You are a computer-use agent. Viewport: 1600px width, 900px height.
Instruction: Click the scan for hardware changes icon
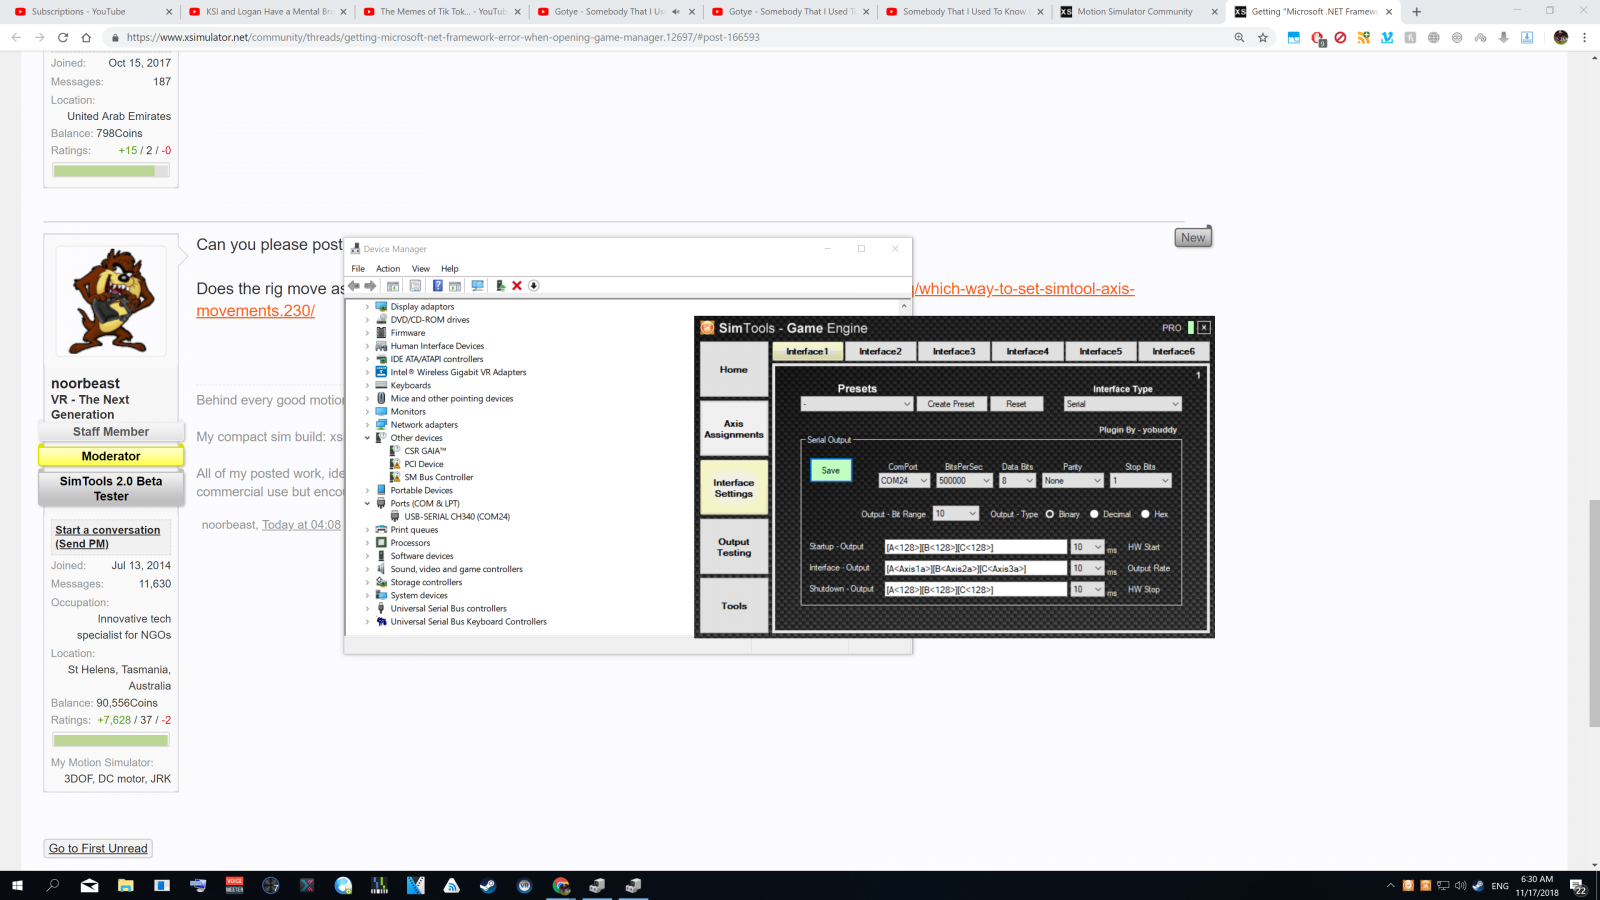[477, 286]
